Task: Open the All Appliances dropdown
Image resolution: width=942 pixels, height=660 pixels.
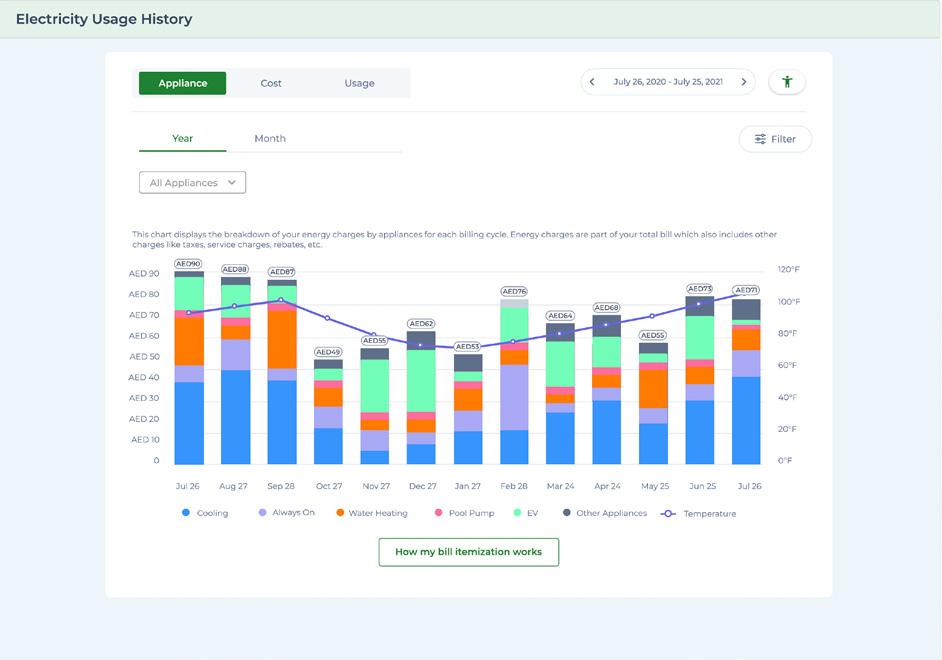Action: [x=192, y=183]
